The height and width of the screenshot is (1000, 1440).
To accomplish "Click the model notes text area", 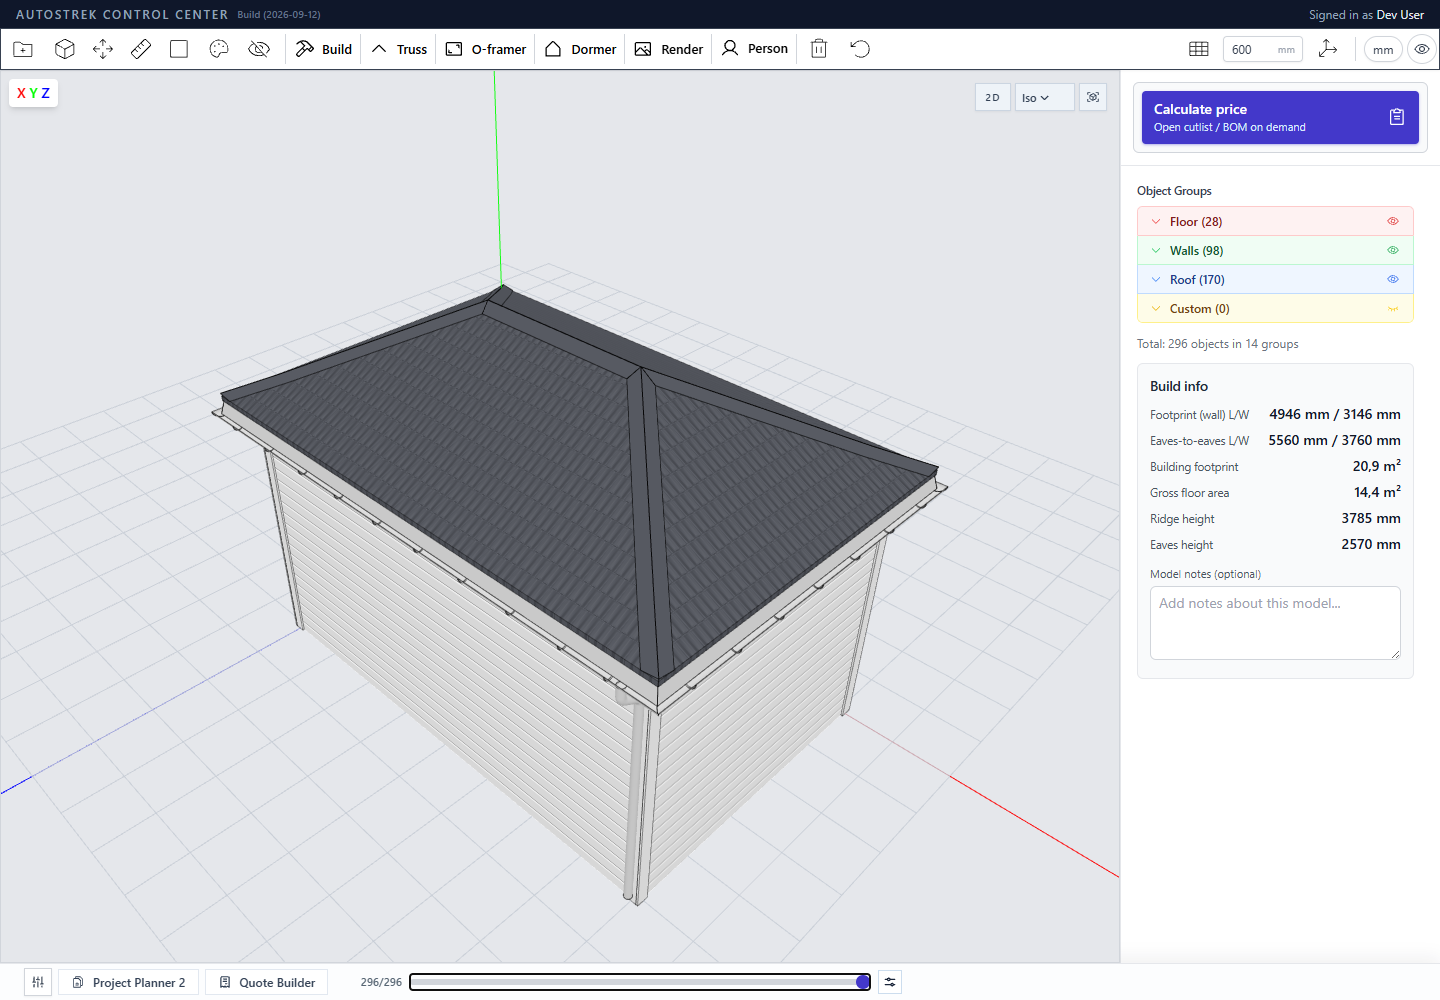I will click(1275, 623).
